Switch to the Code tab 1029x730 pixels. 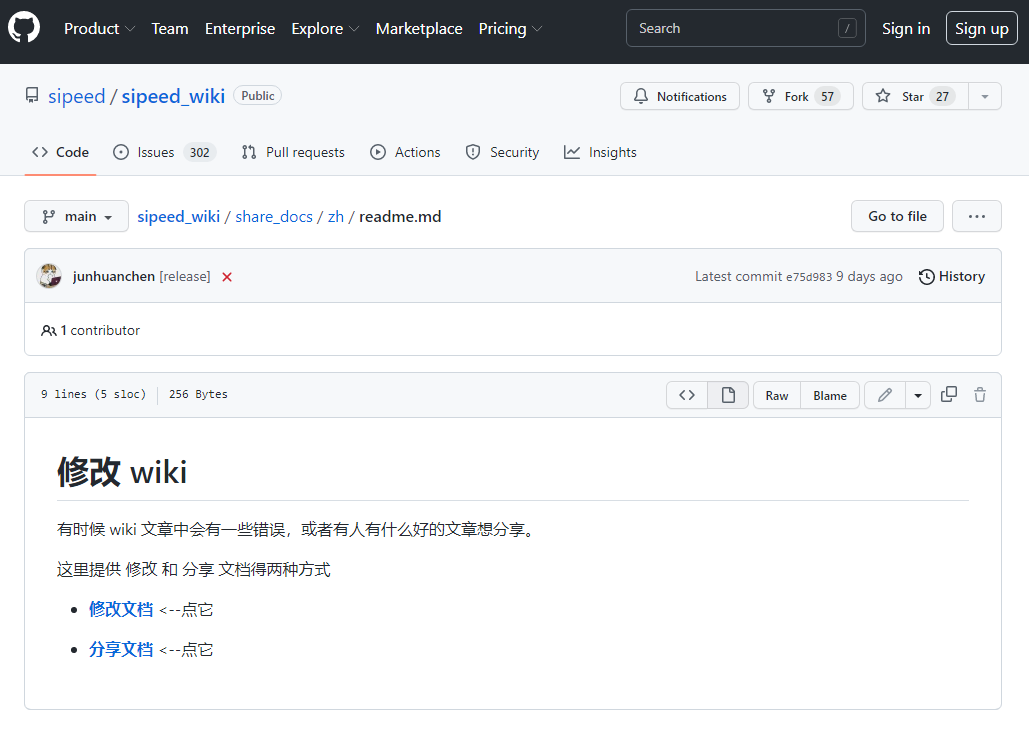coord(60,152)
